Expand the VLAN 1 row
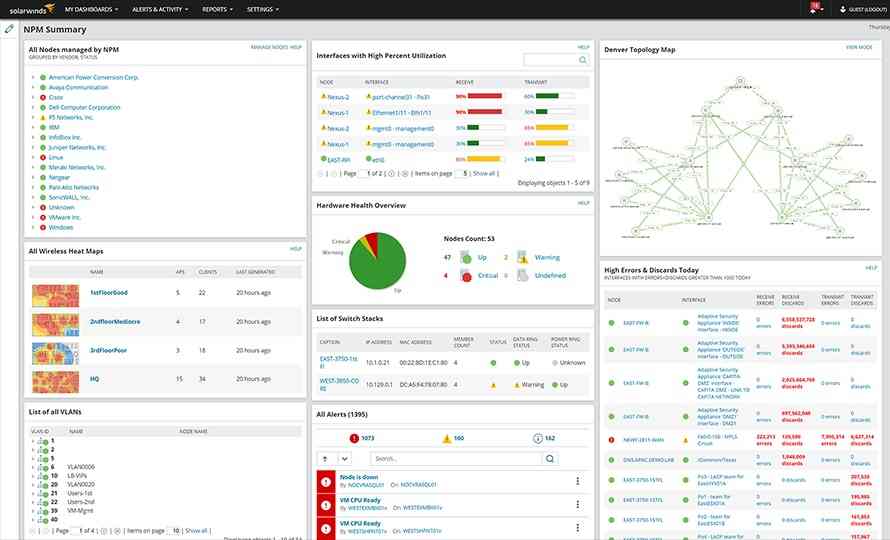 33,441
